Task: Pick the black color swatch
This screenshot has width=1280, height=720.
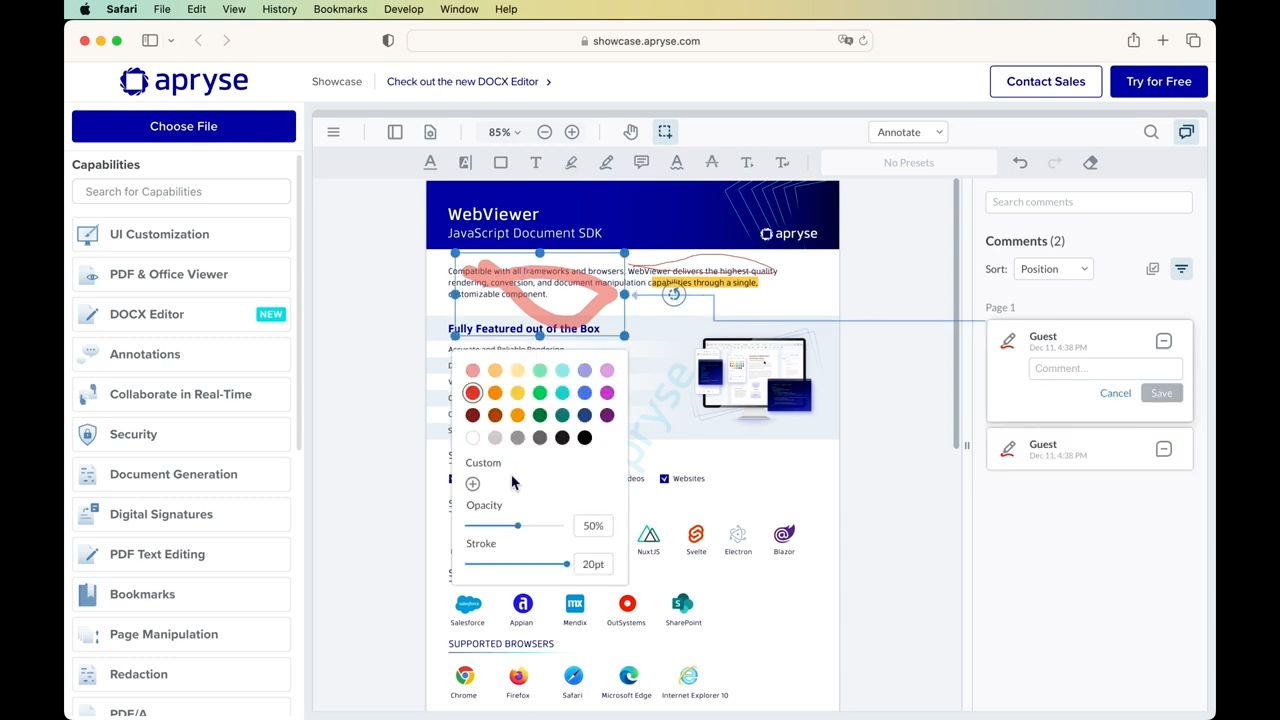Action: pos(585,437)
